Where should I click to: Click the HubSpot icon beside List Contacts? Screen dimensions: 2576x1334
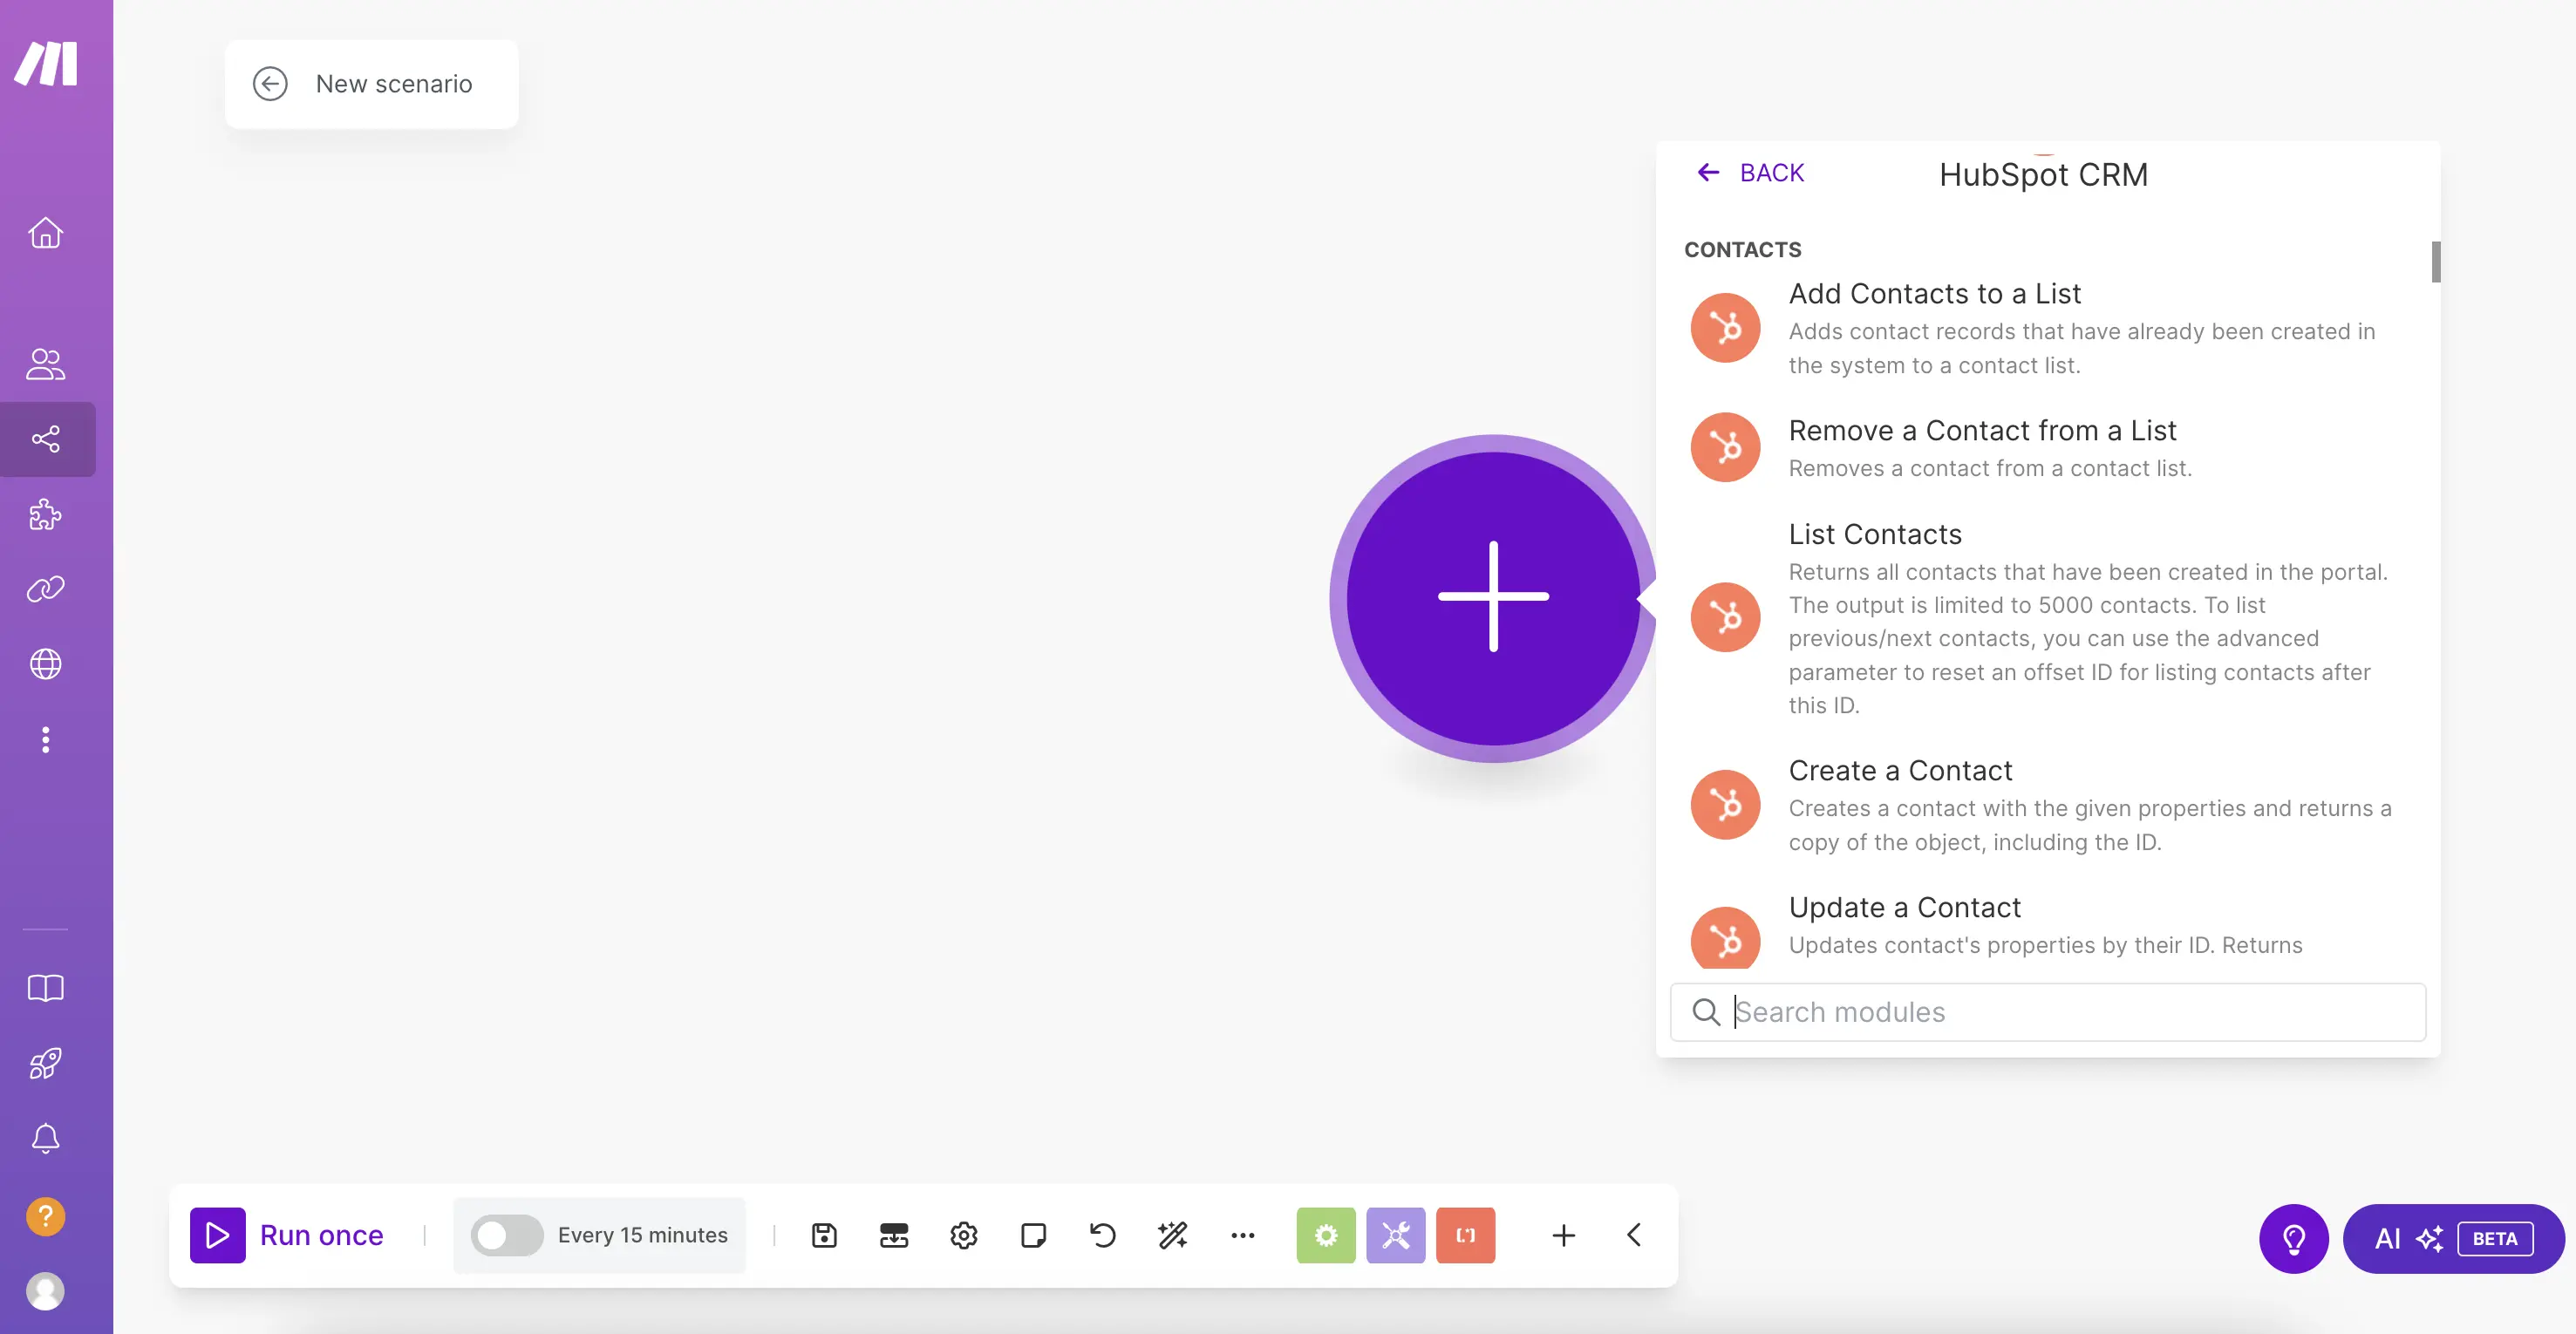click(1725, 617)
